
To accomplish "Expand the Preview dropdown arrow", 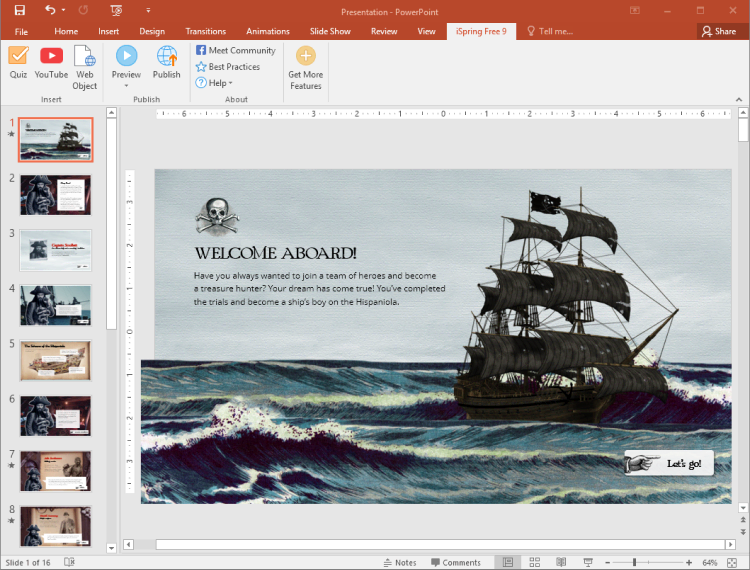I will [126, 86].
